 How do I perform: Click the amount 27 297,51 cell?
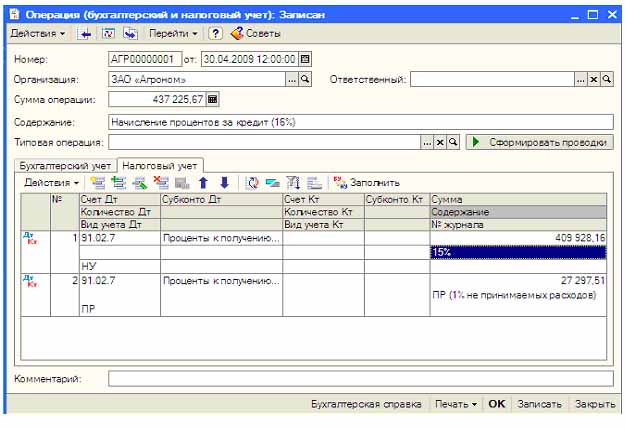(x=518, y=281)
